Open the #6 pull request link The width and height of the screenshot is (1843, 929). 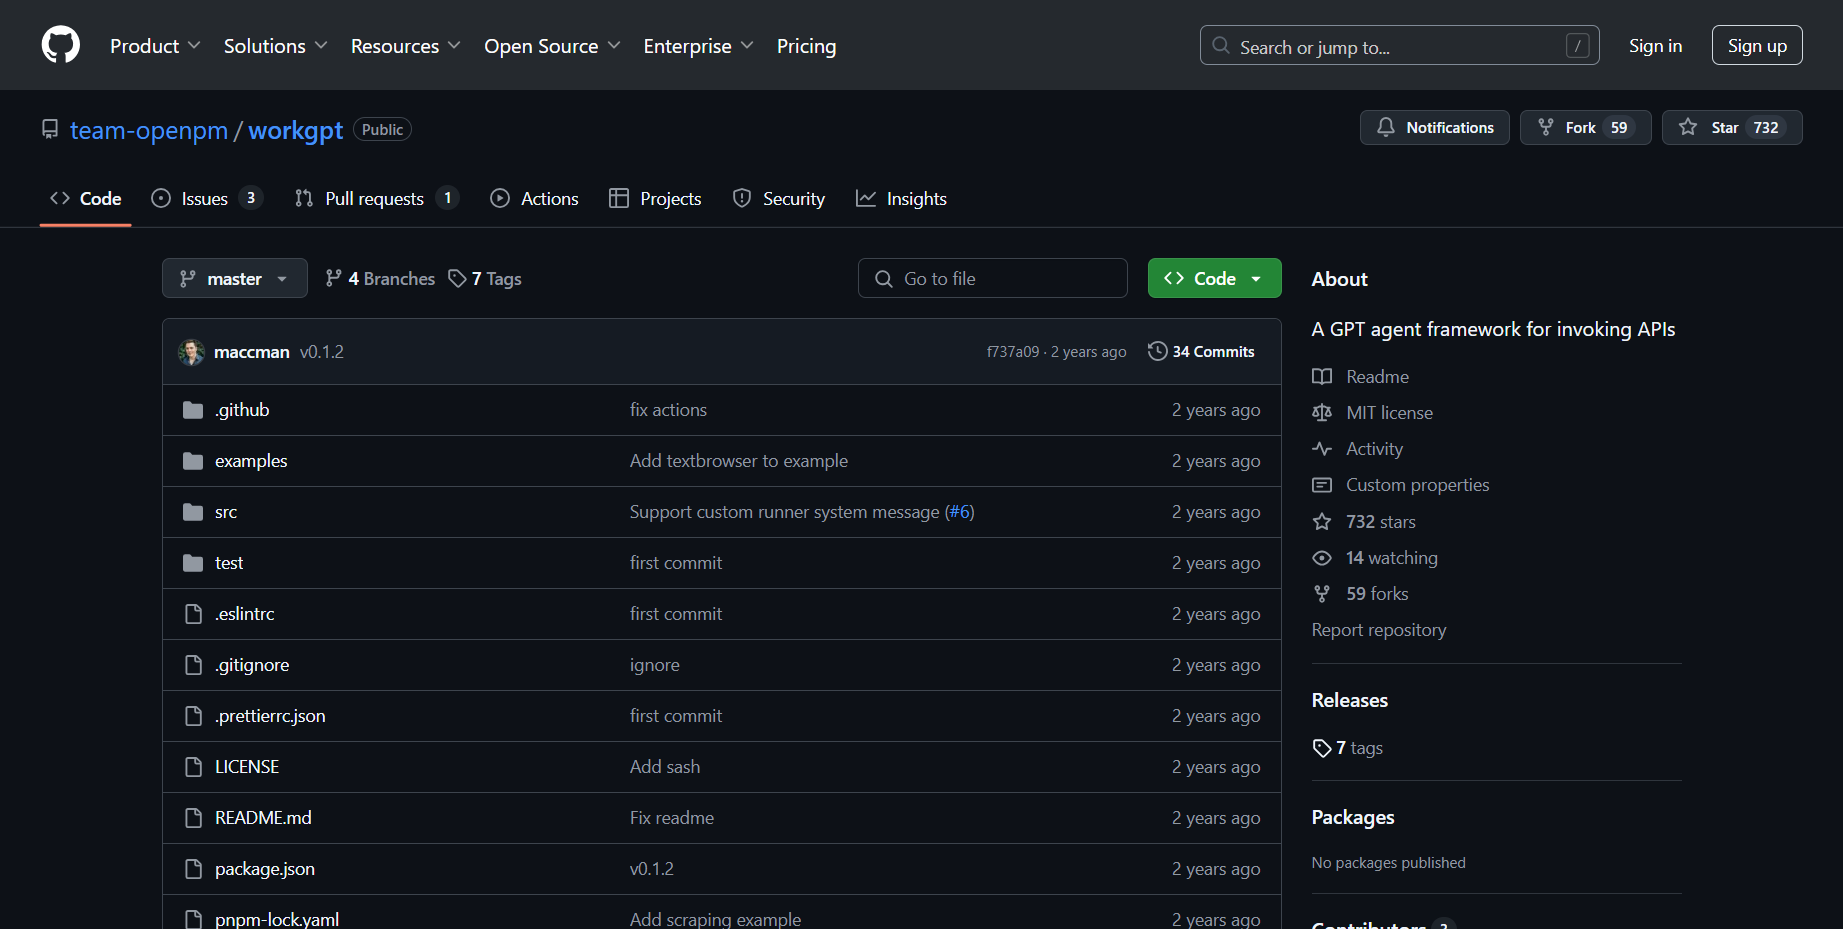pos(960,512)
